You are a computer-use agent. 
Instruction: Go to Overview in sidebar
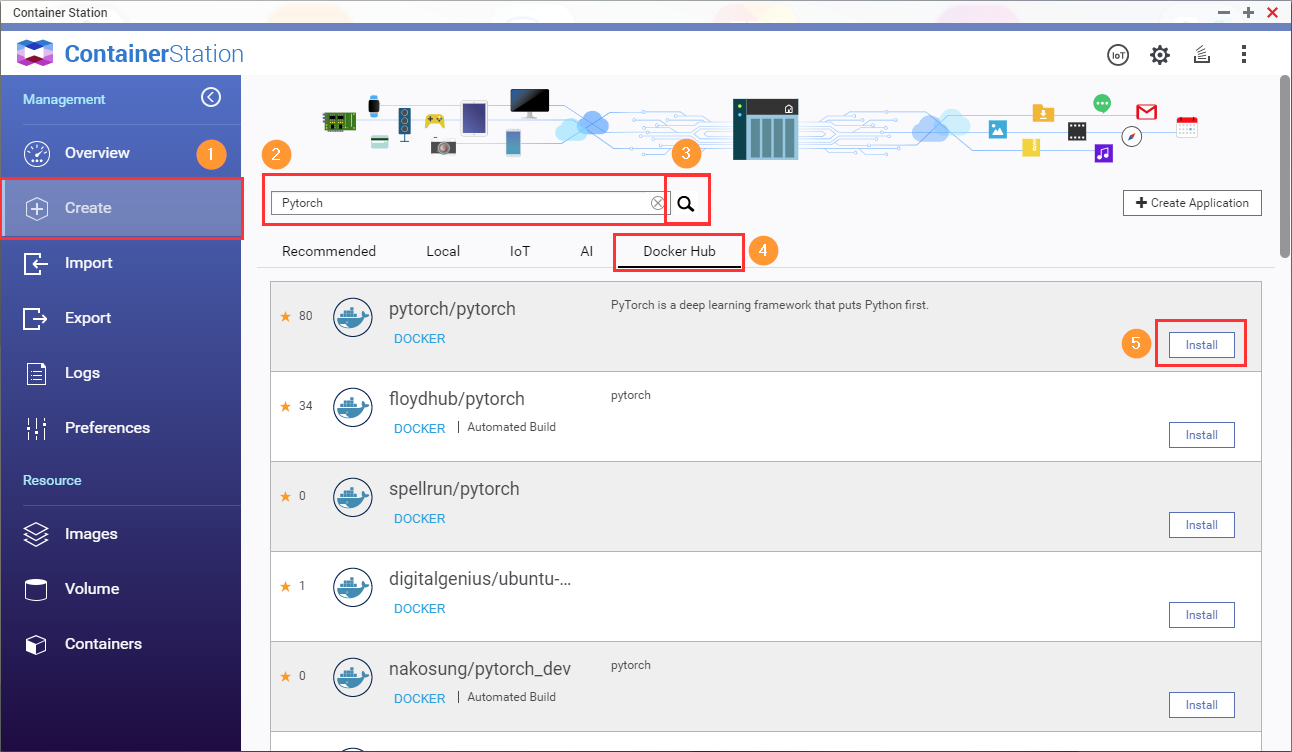point(97,153)
